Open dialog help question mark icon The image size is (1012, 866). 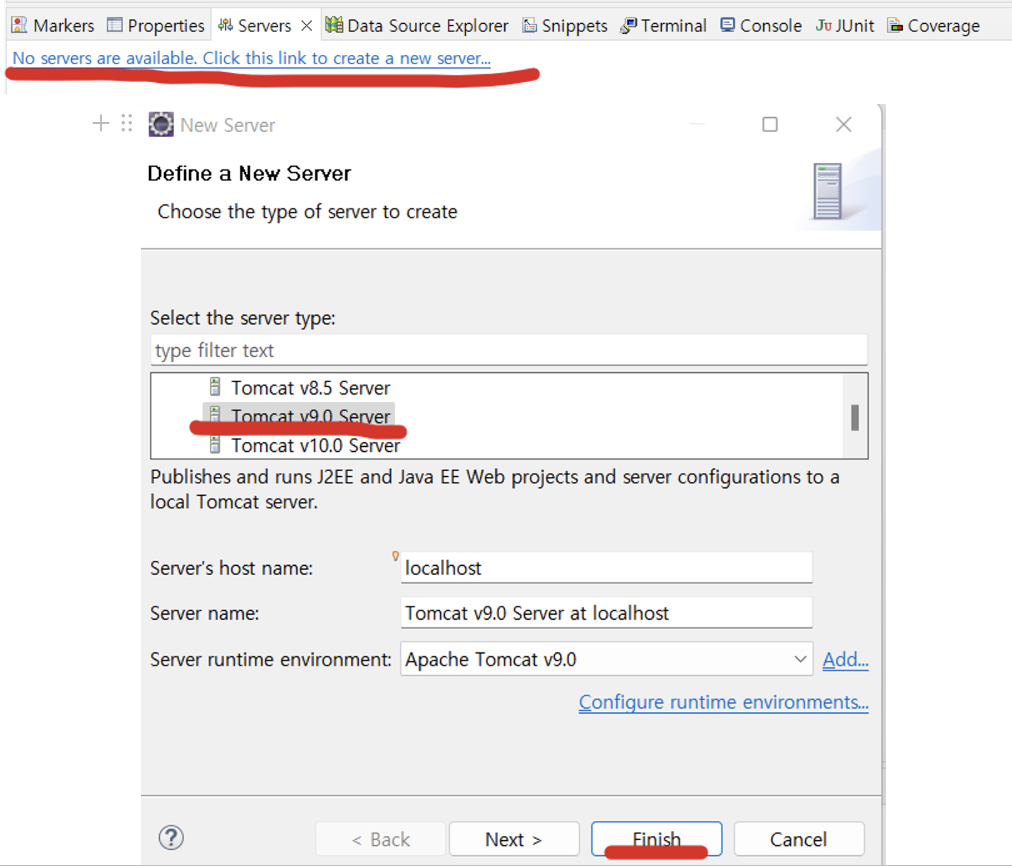(171, 838)
